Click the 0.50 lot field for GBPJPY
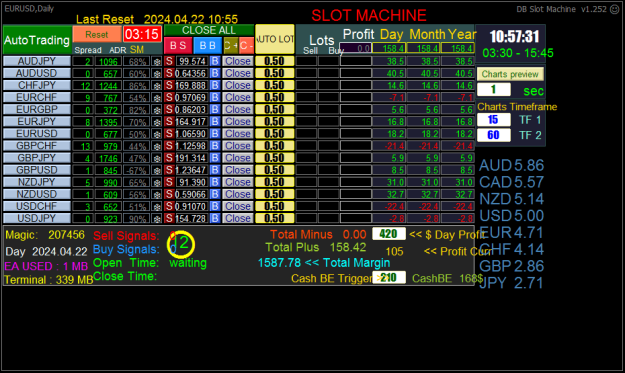This screenshot has height=373, width=625. (x=275, y=158)
